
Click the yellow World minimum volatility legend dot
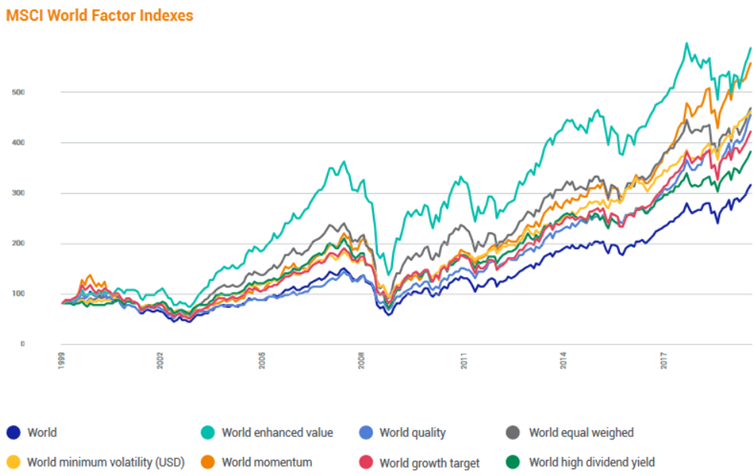[x=13, y=462]
